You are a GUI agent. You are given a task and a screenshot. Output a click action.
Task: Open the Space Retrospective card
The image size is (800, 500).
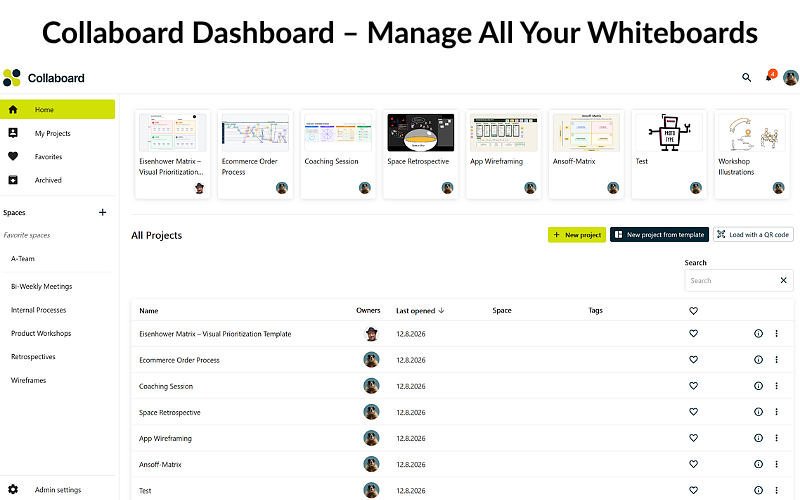pos(421,154)
